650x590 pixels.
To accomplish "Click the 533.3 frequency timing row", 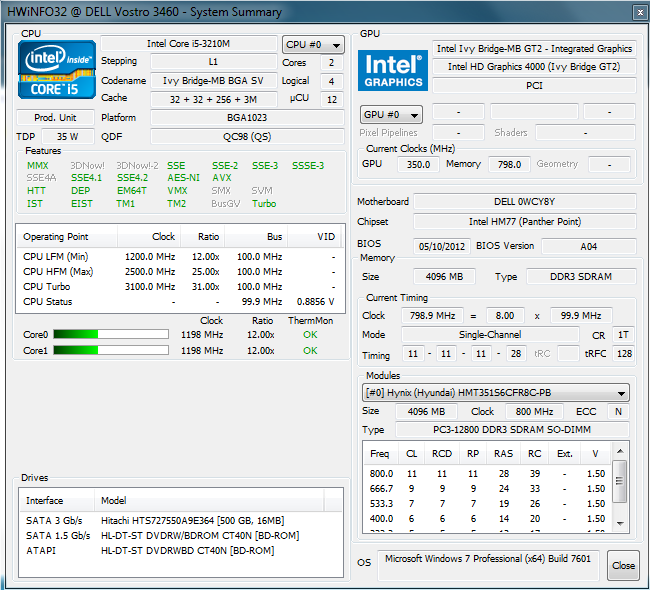I will pos(487,503).
